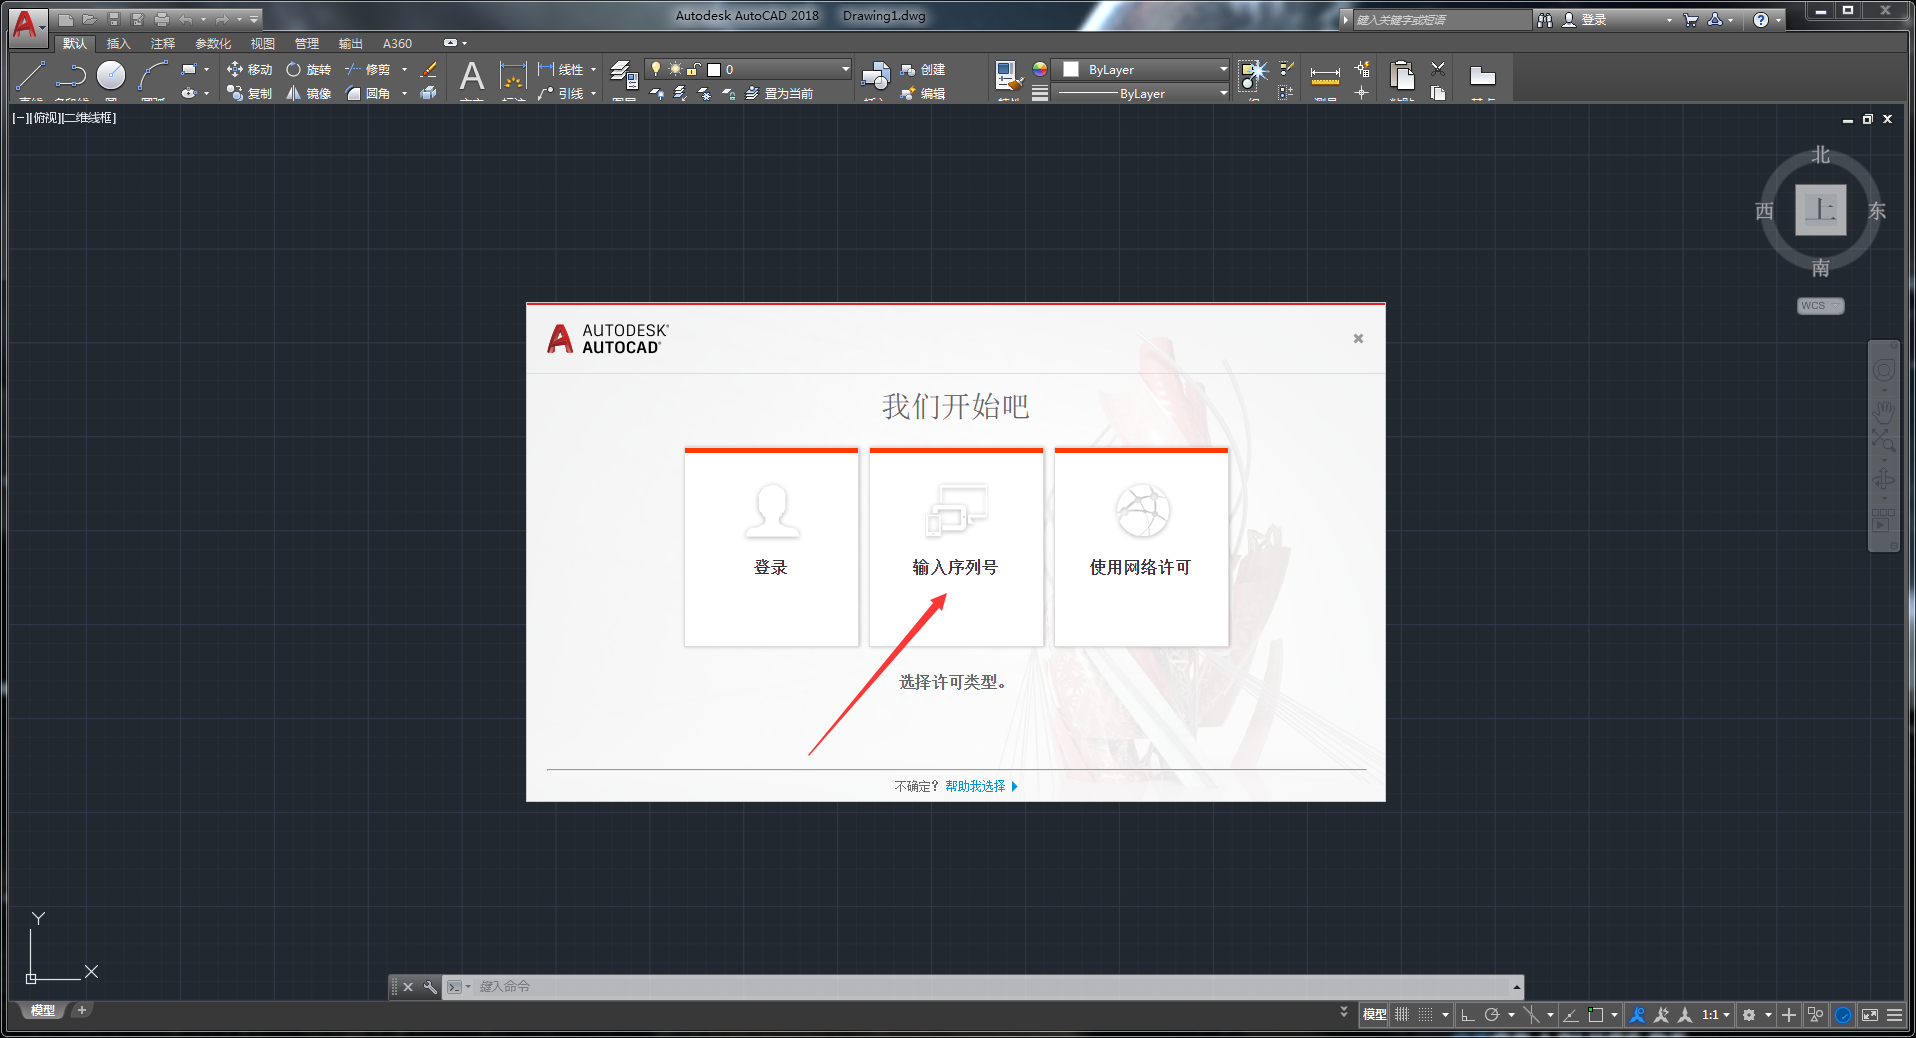Toggle polar tracking in status bar
1916x1038 pixels.
[1492, 1014]
